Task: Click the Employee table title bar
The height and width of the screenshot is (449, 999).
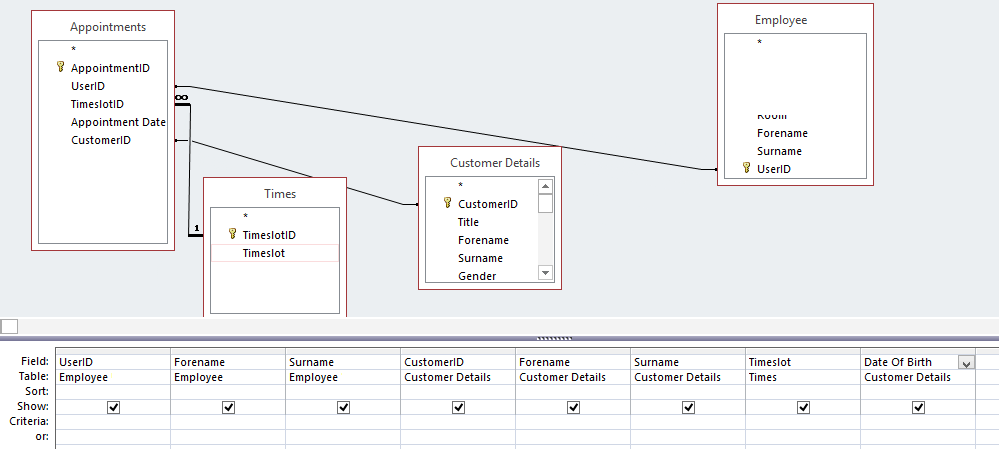Action: click(795, 19)
